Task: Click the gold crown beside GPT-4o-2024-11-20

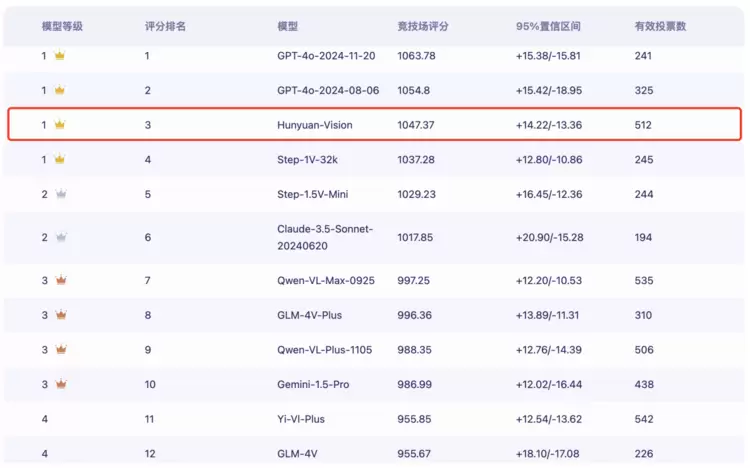Action: 60,56
